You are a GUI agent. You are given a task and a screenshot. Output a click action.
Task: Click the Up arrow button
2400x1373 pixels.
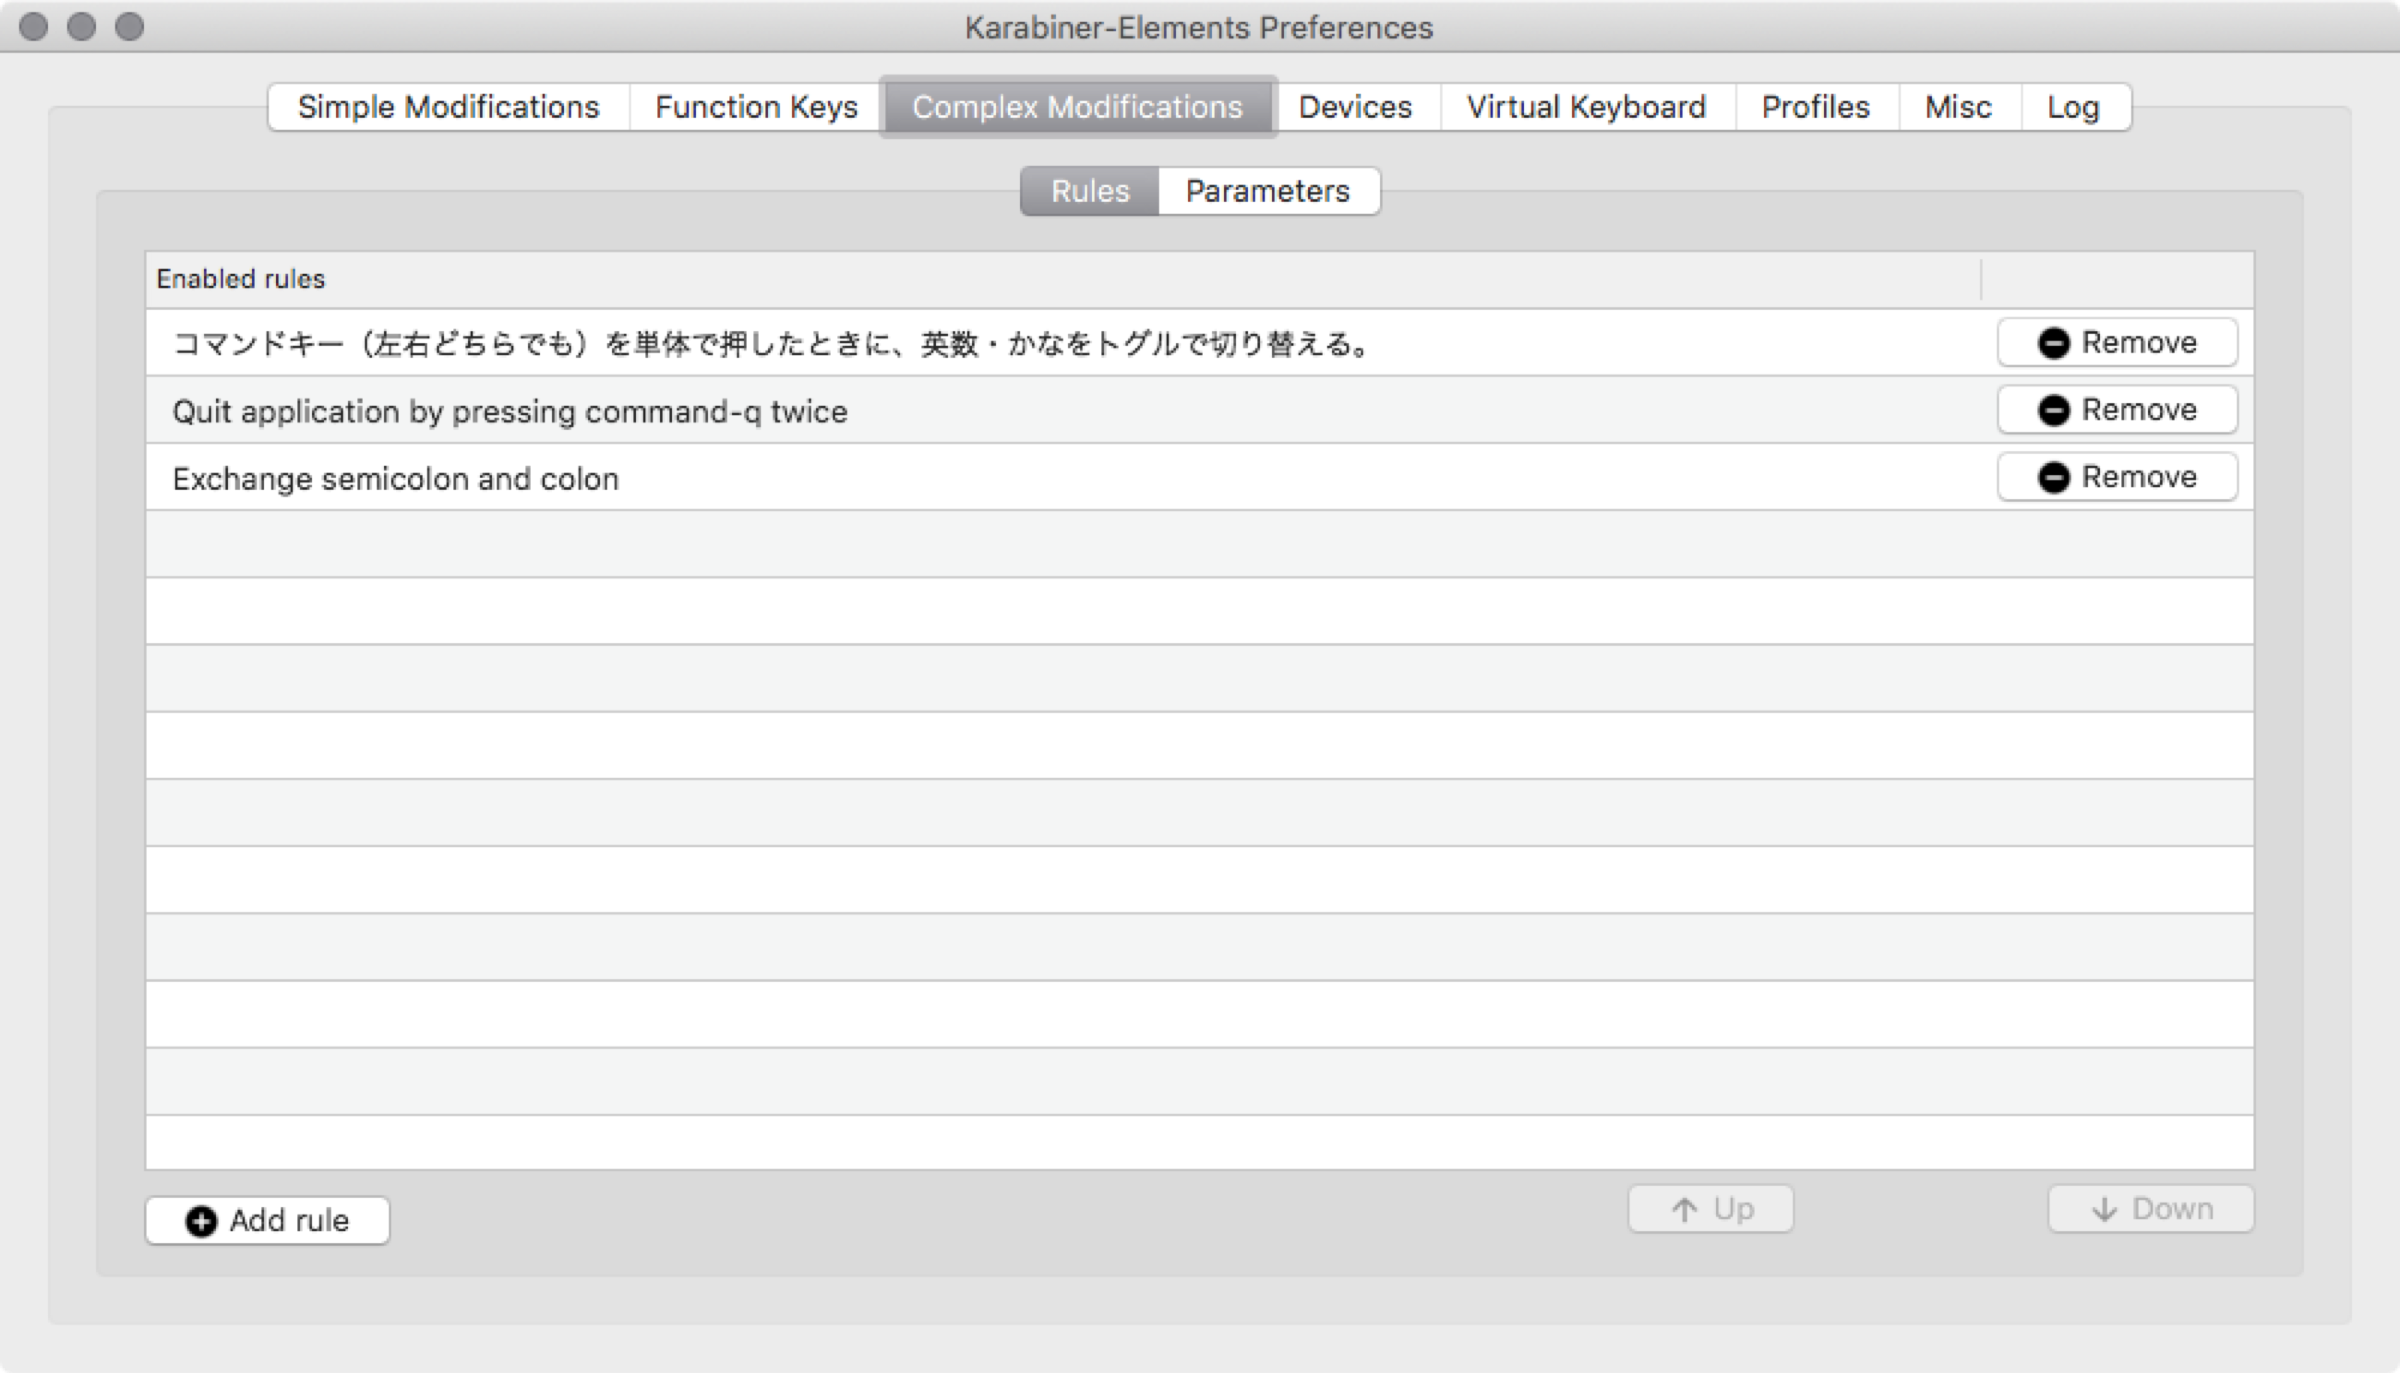pyautogui.click(x=1710, y=1209)
